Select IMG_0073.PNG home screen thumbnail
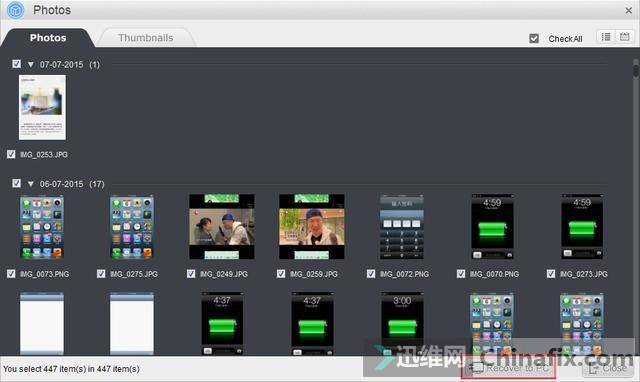 (x=42, y=227)
